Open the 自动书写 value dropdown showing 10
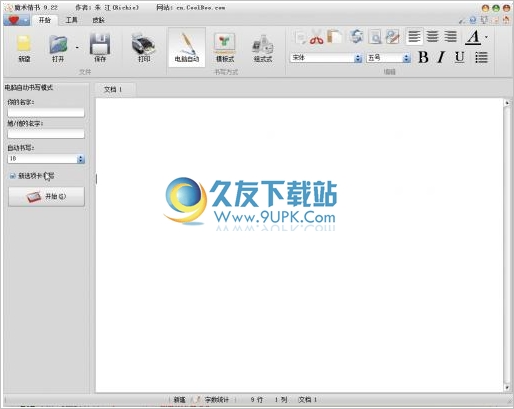Screen dimensions: 514x409 (81, 159)
